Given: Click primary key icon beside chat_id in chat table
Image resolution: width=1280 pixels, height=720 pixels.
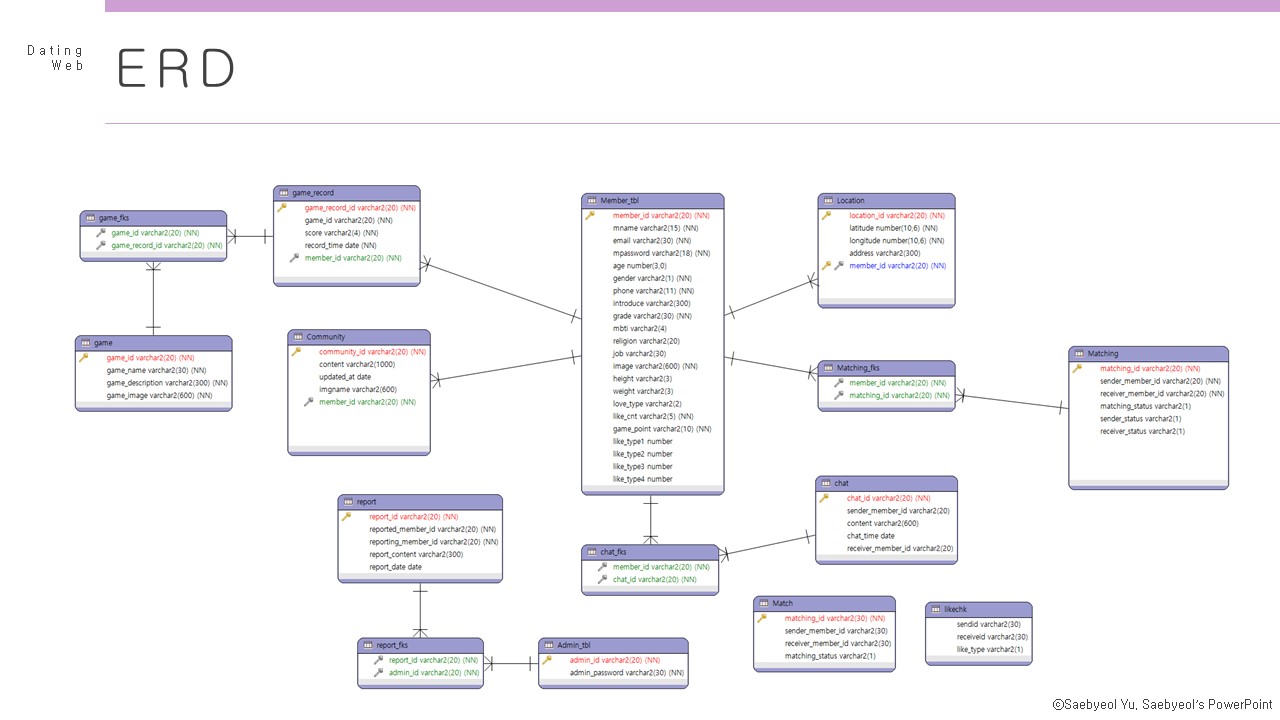Looking at the screenshot, I should 824,498.
